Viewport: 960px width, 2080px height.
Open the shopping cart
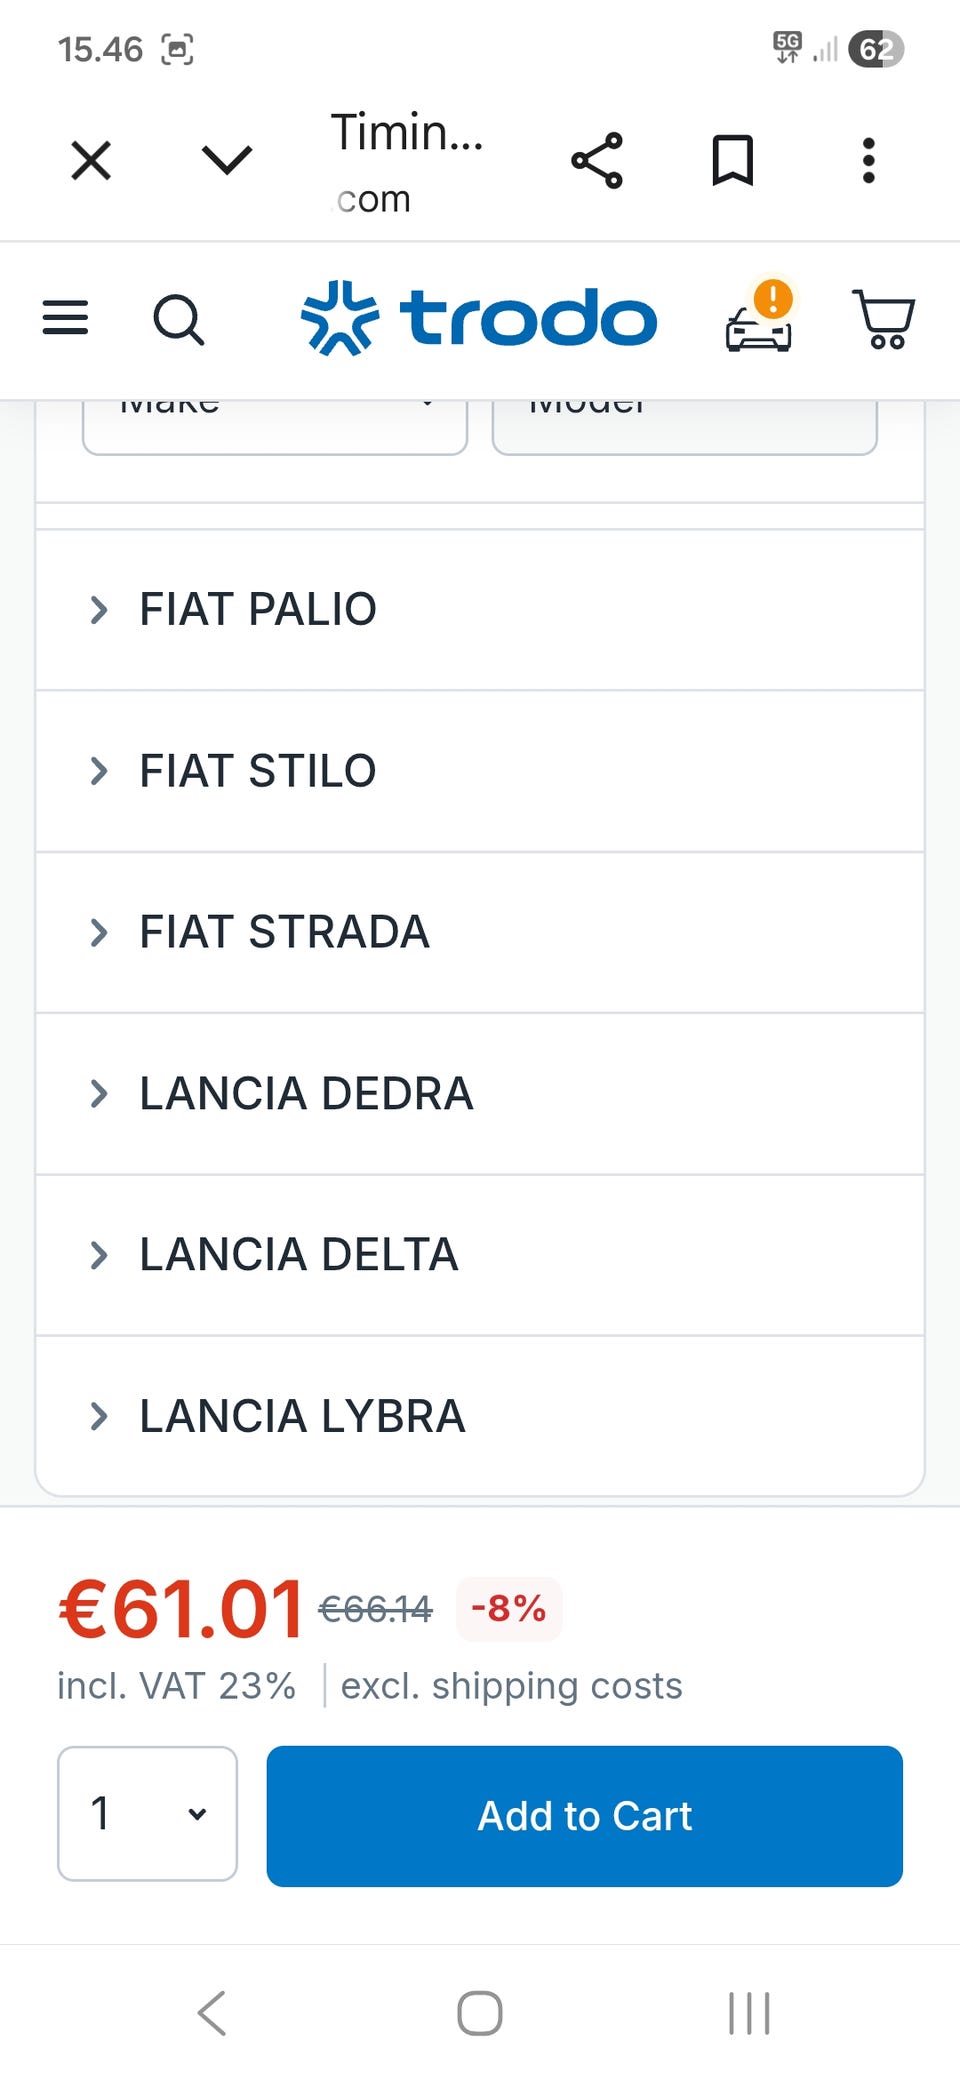pyautogui.click(x=883, y=319)
